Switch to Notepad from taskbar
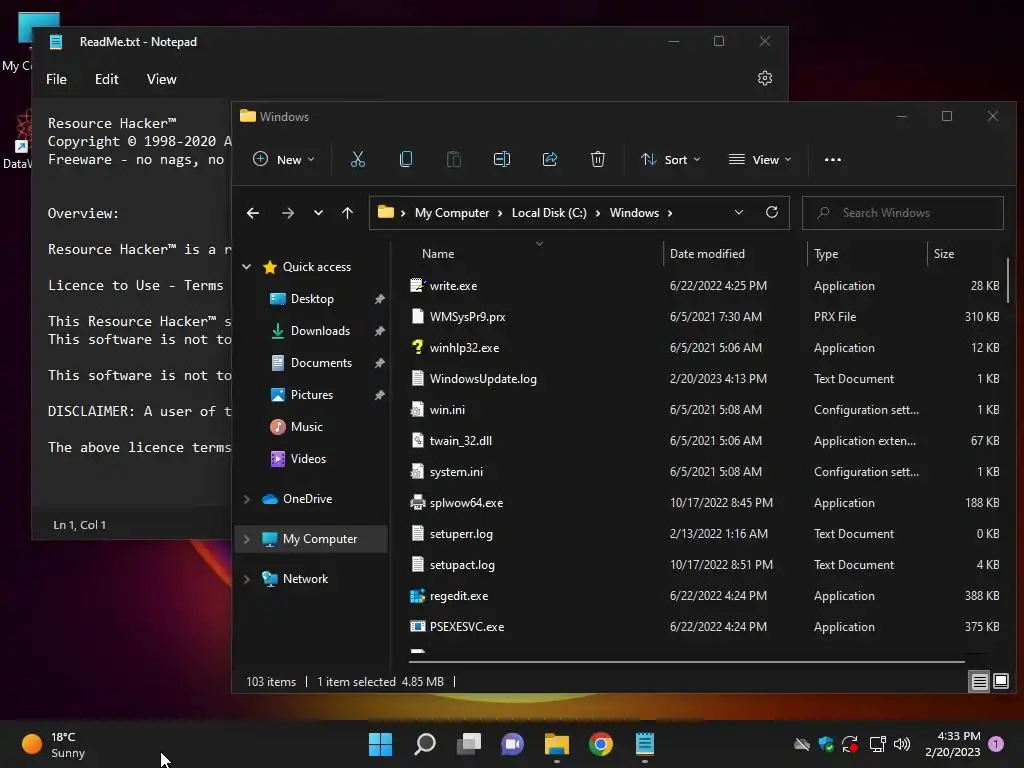This screenshot has height=768, width=1024. point(645,744)
